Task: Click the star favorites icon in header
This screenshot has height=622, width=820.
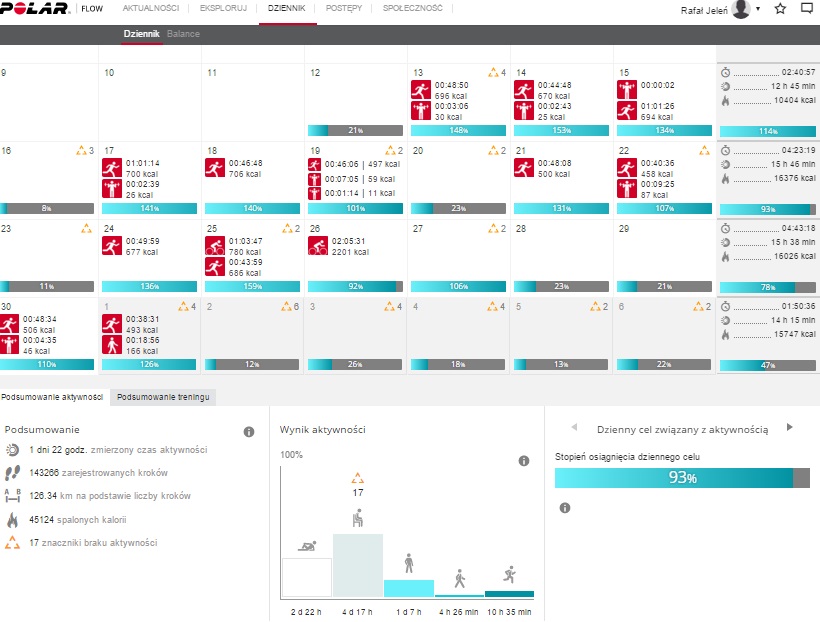Action: click(780, 9)
